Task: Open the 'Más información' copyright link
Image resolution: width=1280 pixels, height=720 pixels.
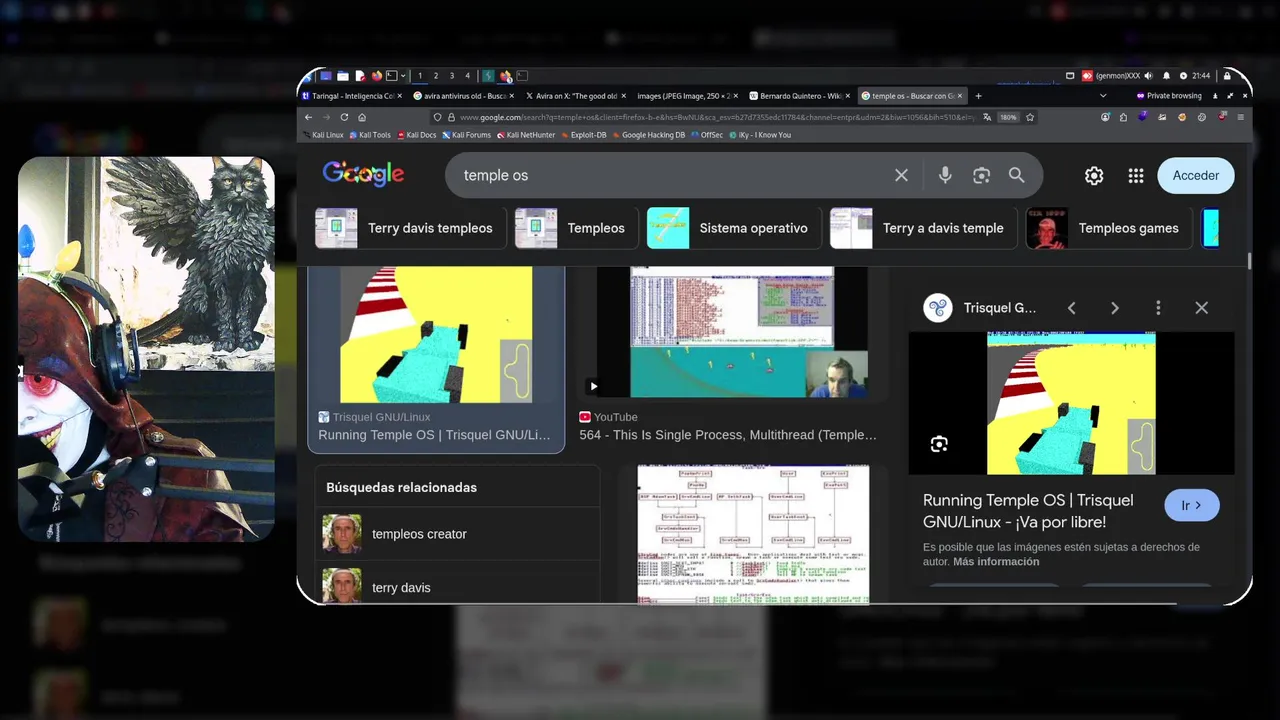Action: (x=996, y=562)
